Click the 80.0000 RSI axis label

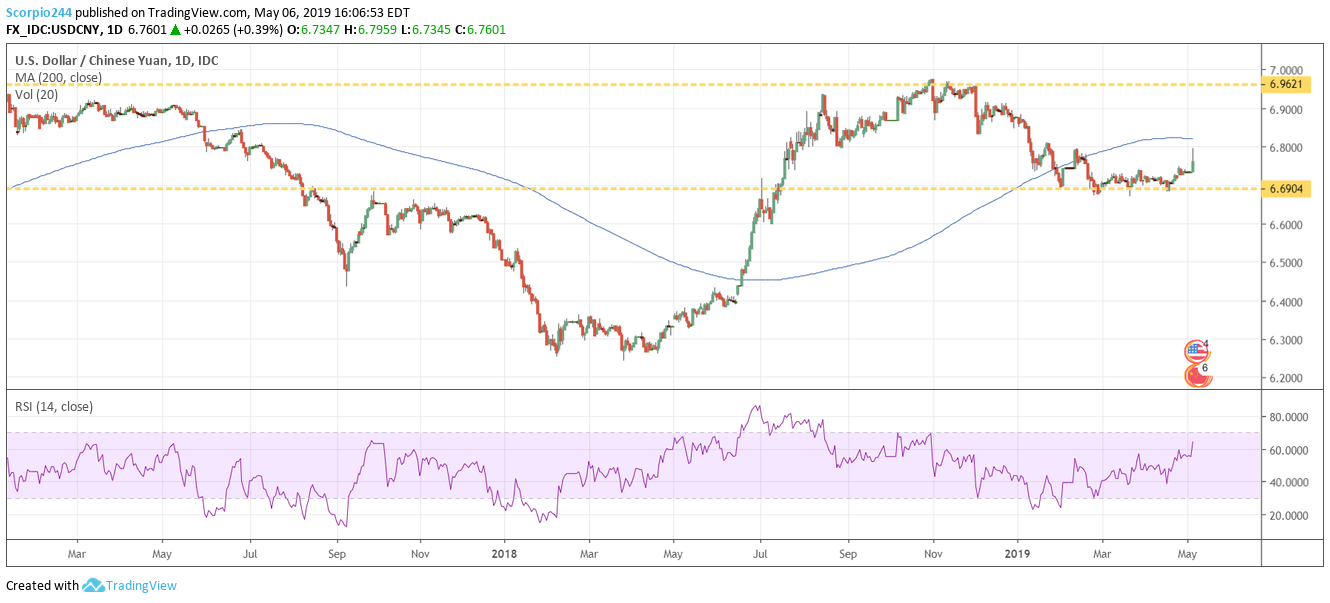pos(1290,417)
